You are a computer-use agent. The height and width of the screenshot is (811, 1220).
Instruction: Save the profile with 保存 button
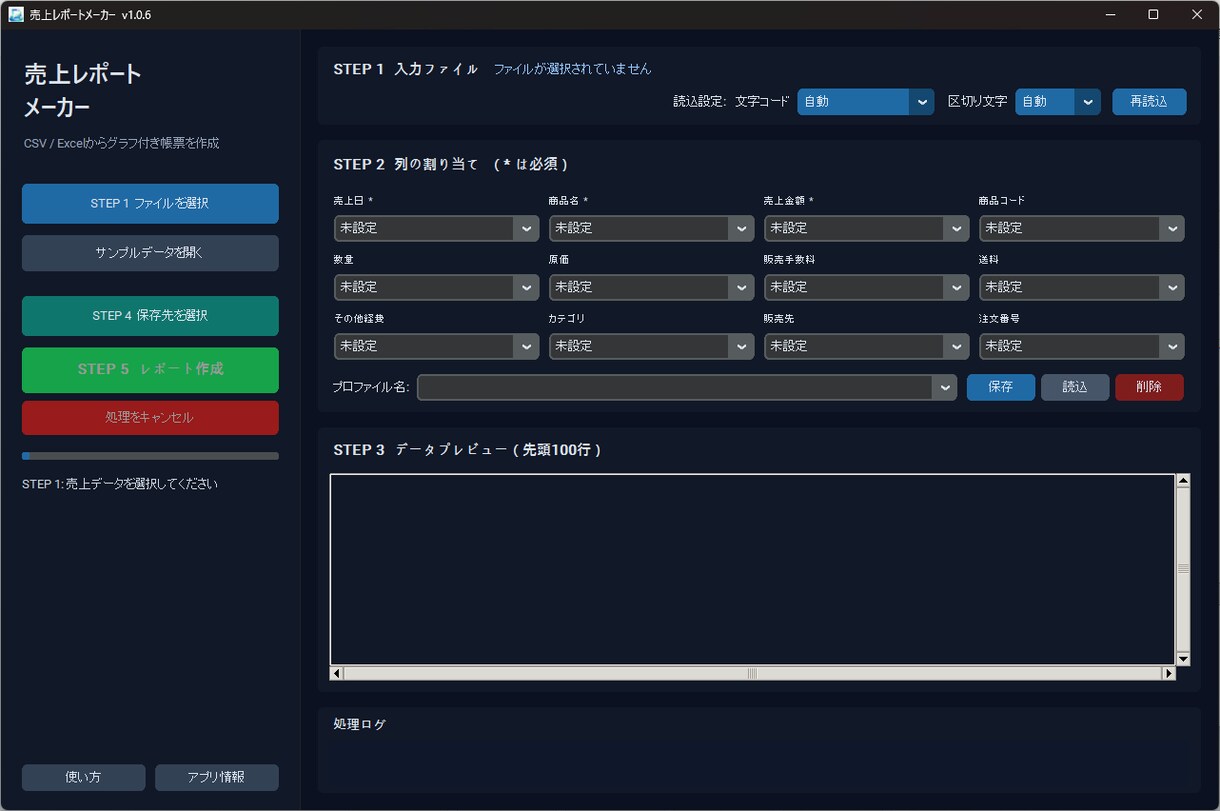[x=1000, y=387]
